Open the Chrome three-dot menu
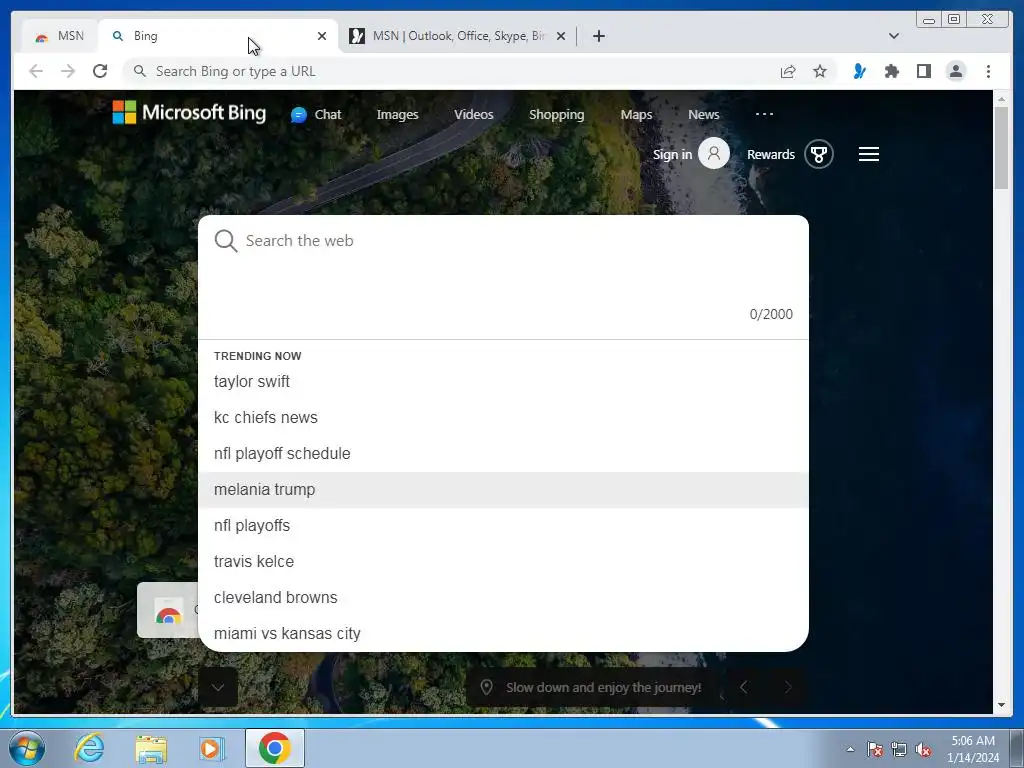This screenshot has height=768, width=1024. pyautogui.click(x=988, y=71)
